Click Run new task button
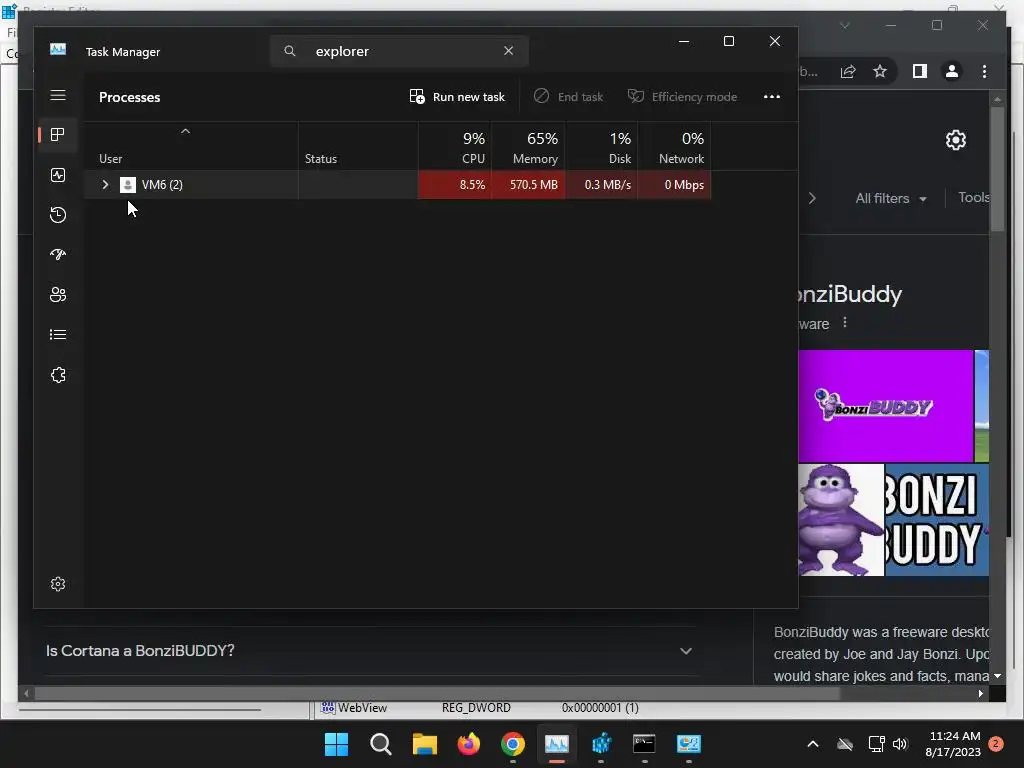This screenshot has height=768, width=1024. point(457,97)
